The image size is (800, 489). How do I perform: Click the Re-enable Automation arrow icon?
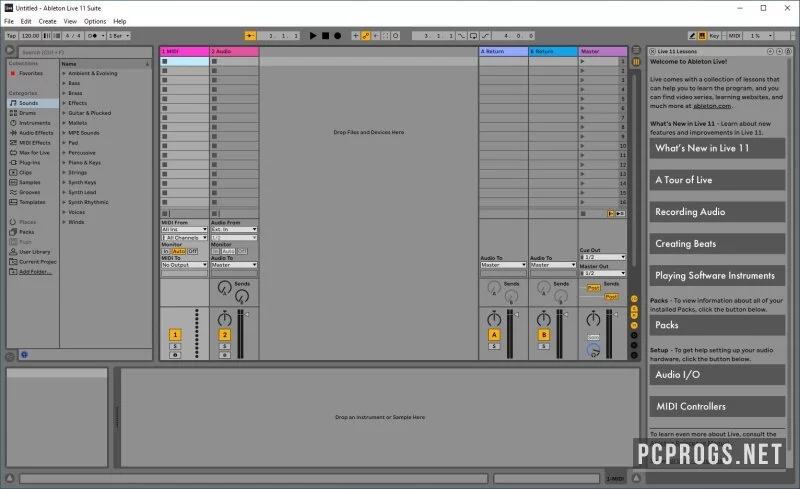point(376,36)
